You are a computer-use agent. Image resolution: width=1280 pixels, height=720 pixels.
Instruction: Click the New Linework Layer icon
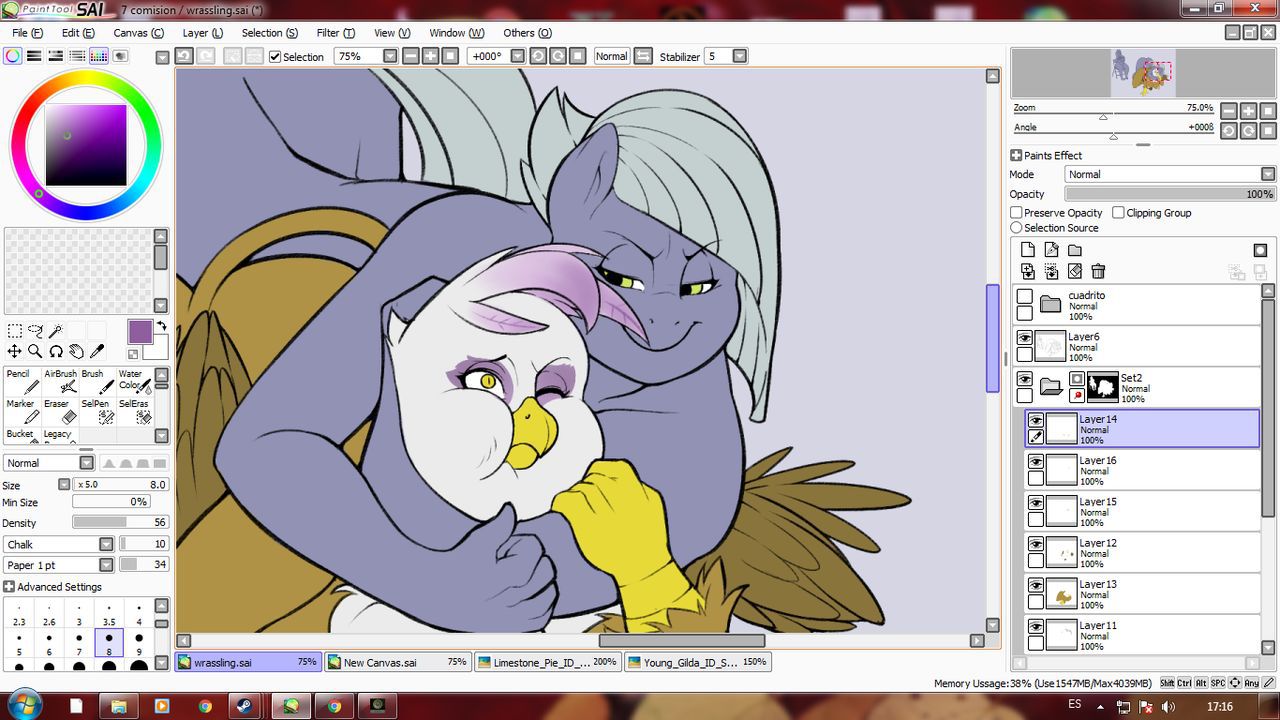click(1051, 250)
